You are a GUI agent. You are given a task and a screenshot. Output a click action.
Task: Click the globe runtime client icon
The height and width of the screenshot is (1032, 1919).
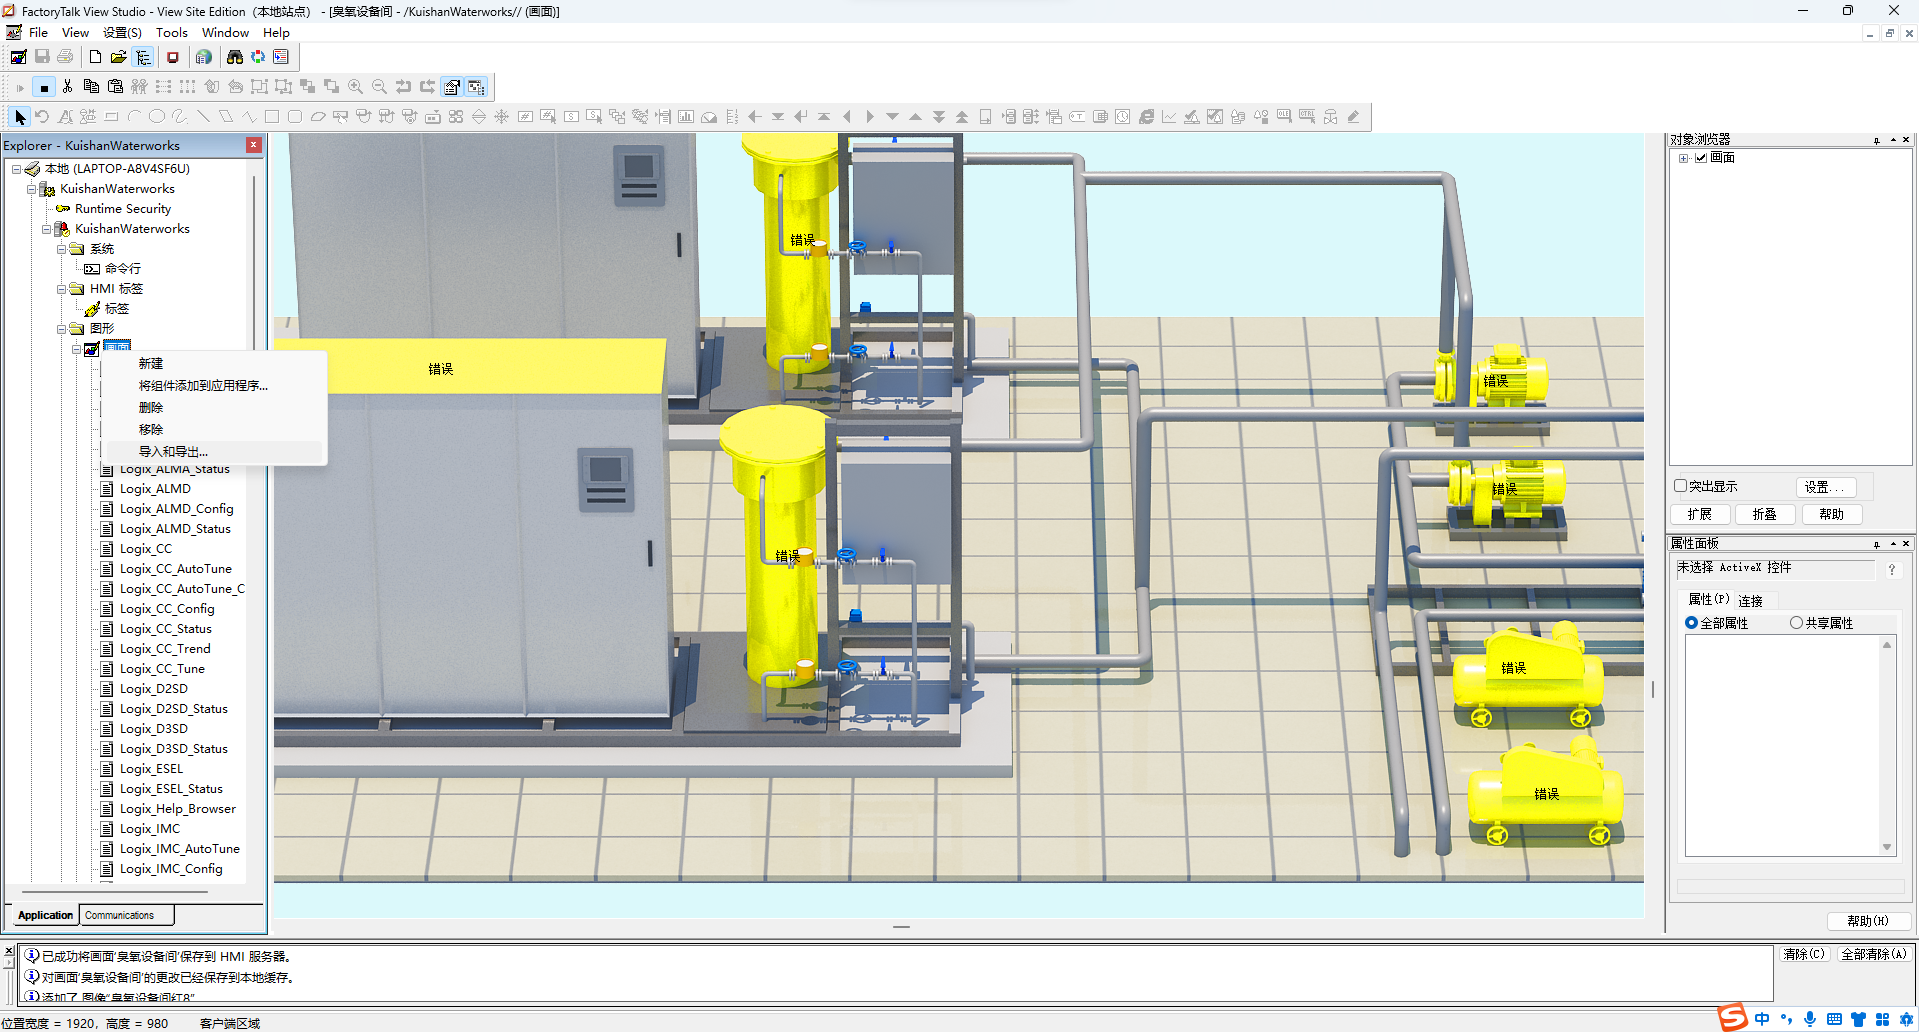click(204, 57)
